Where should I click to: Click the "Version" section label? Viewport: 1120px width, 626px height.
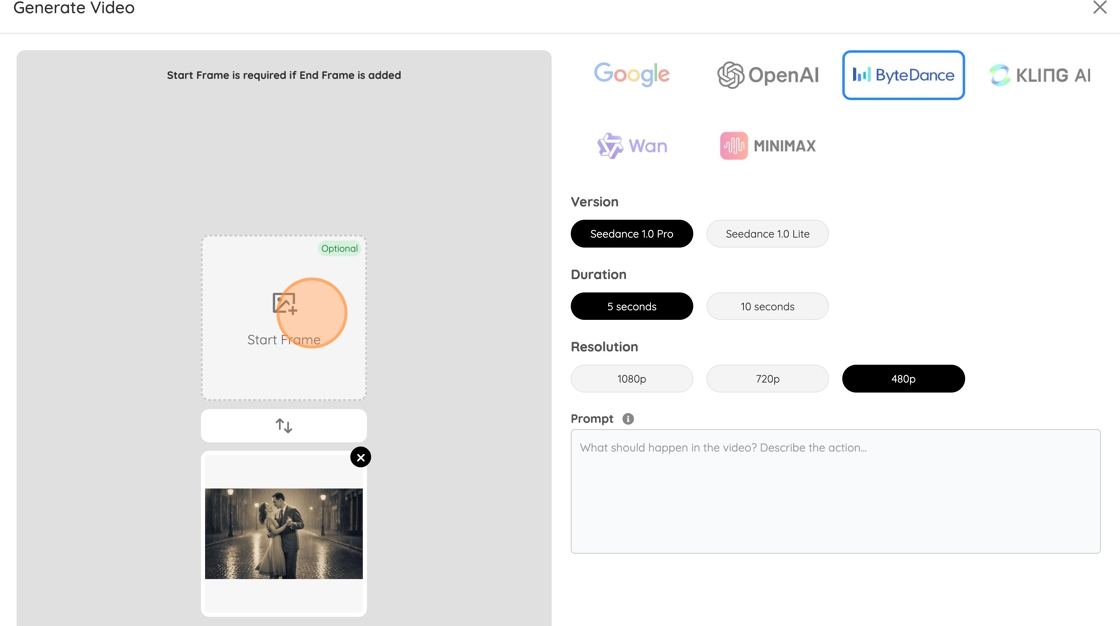pyautogui.click(x=594, y=202)
